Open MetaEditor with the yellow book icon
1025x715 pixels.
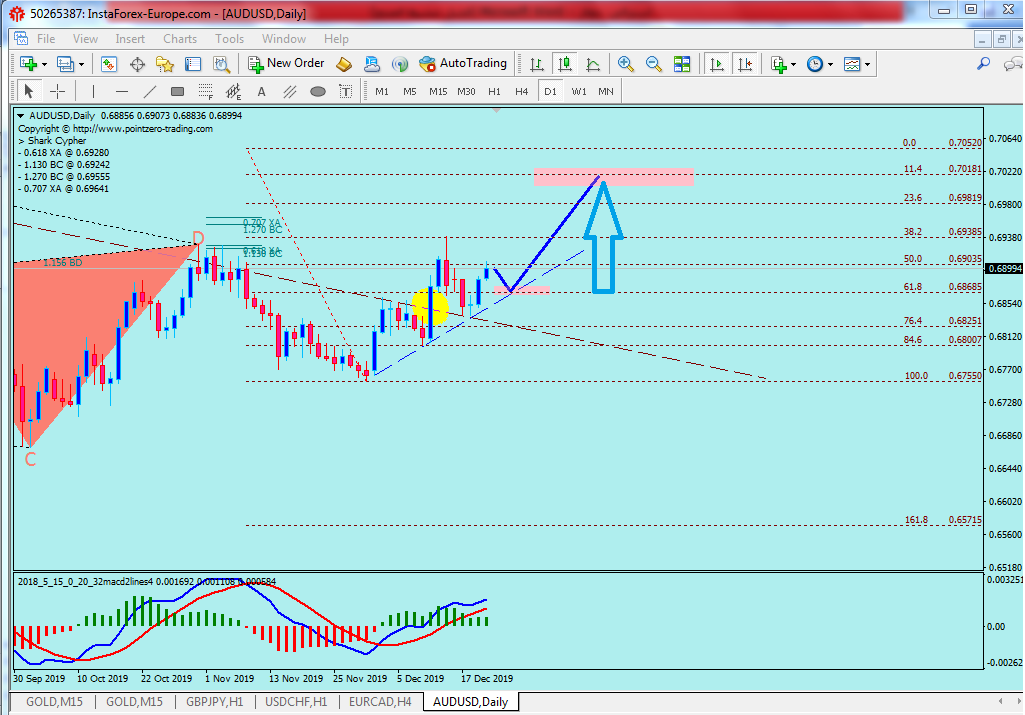click(x=344, y=64)
